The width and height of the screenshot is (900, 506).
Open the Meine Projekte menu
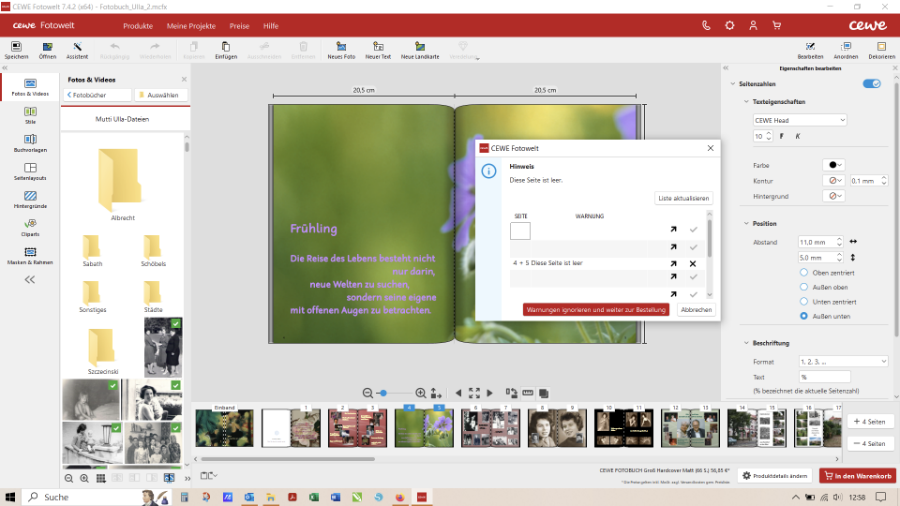(190, 25)
